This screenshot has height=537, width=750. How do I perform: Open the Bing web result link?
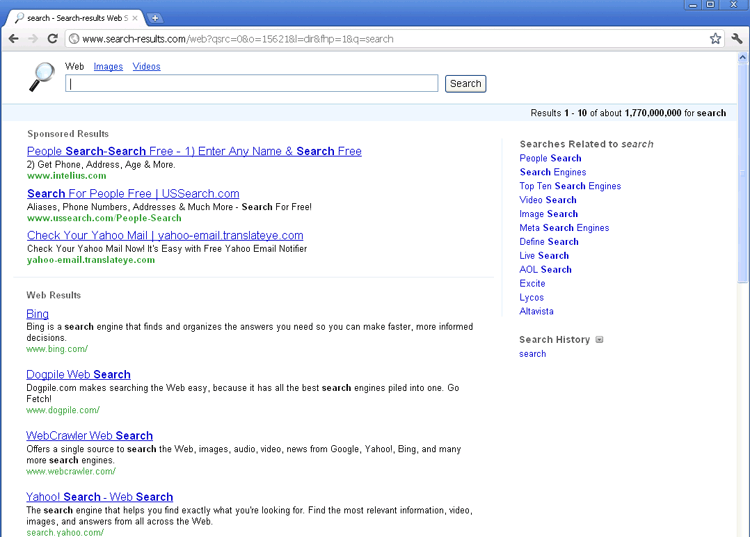point(37,314)
